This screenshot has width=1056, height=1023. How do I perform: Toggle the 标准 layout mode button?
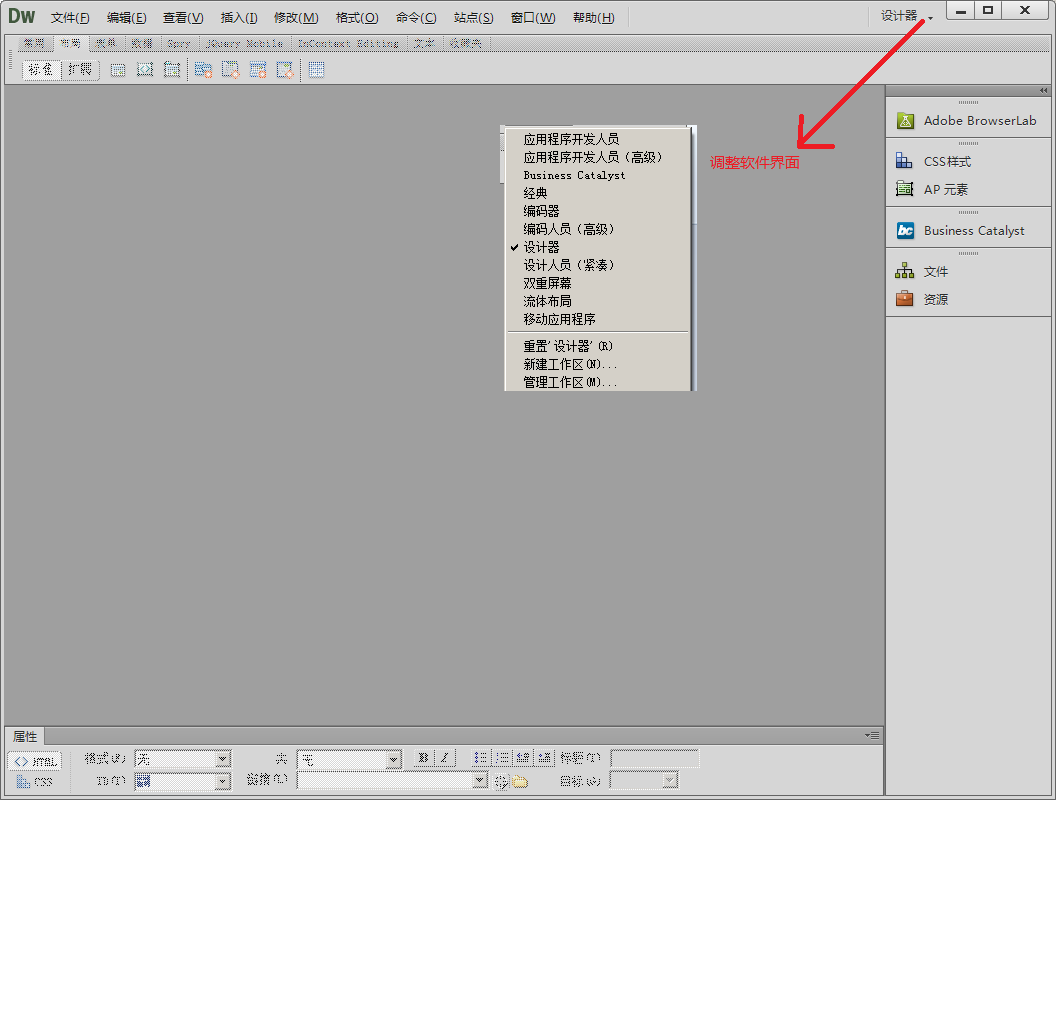click(x=42, y=70)
